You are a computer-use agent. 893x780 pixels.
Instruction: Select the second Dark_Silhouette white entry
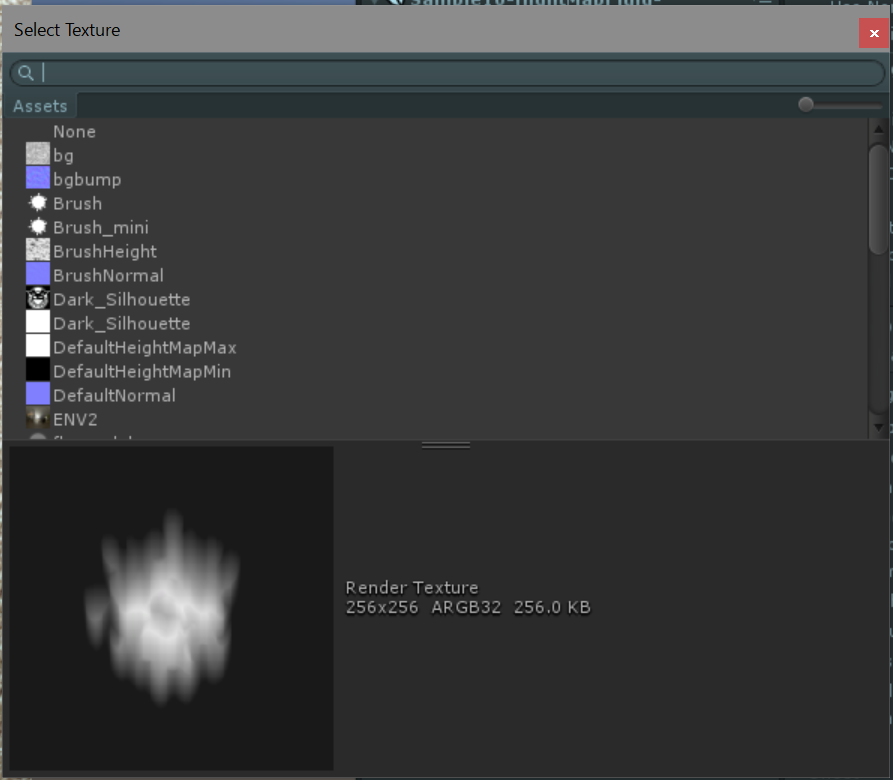(x=121, y=323)
